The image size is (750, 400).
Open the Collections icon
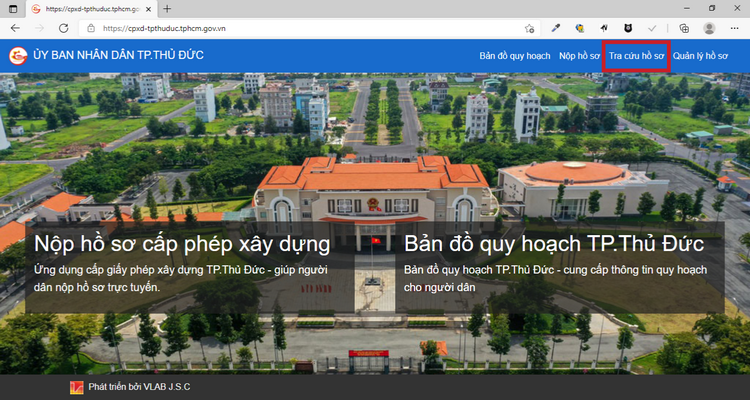(x=684, y=28)
